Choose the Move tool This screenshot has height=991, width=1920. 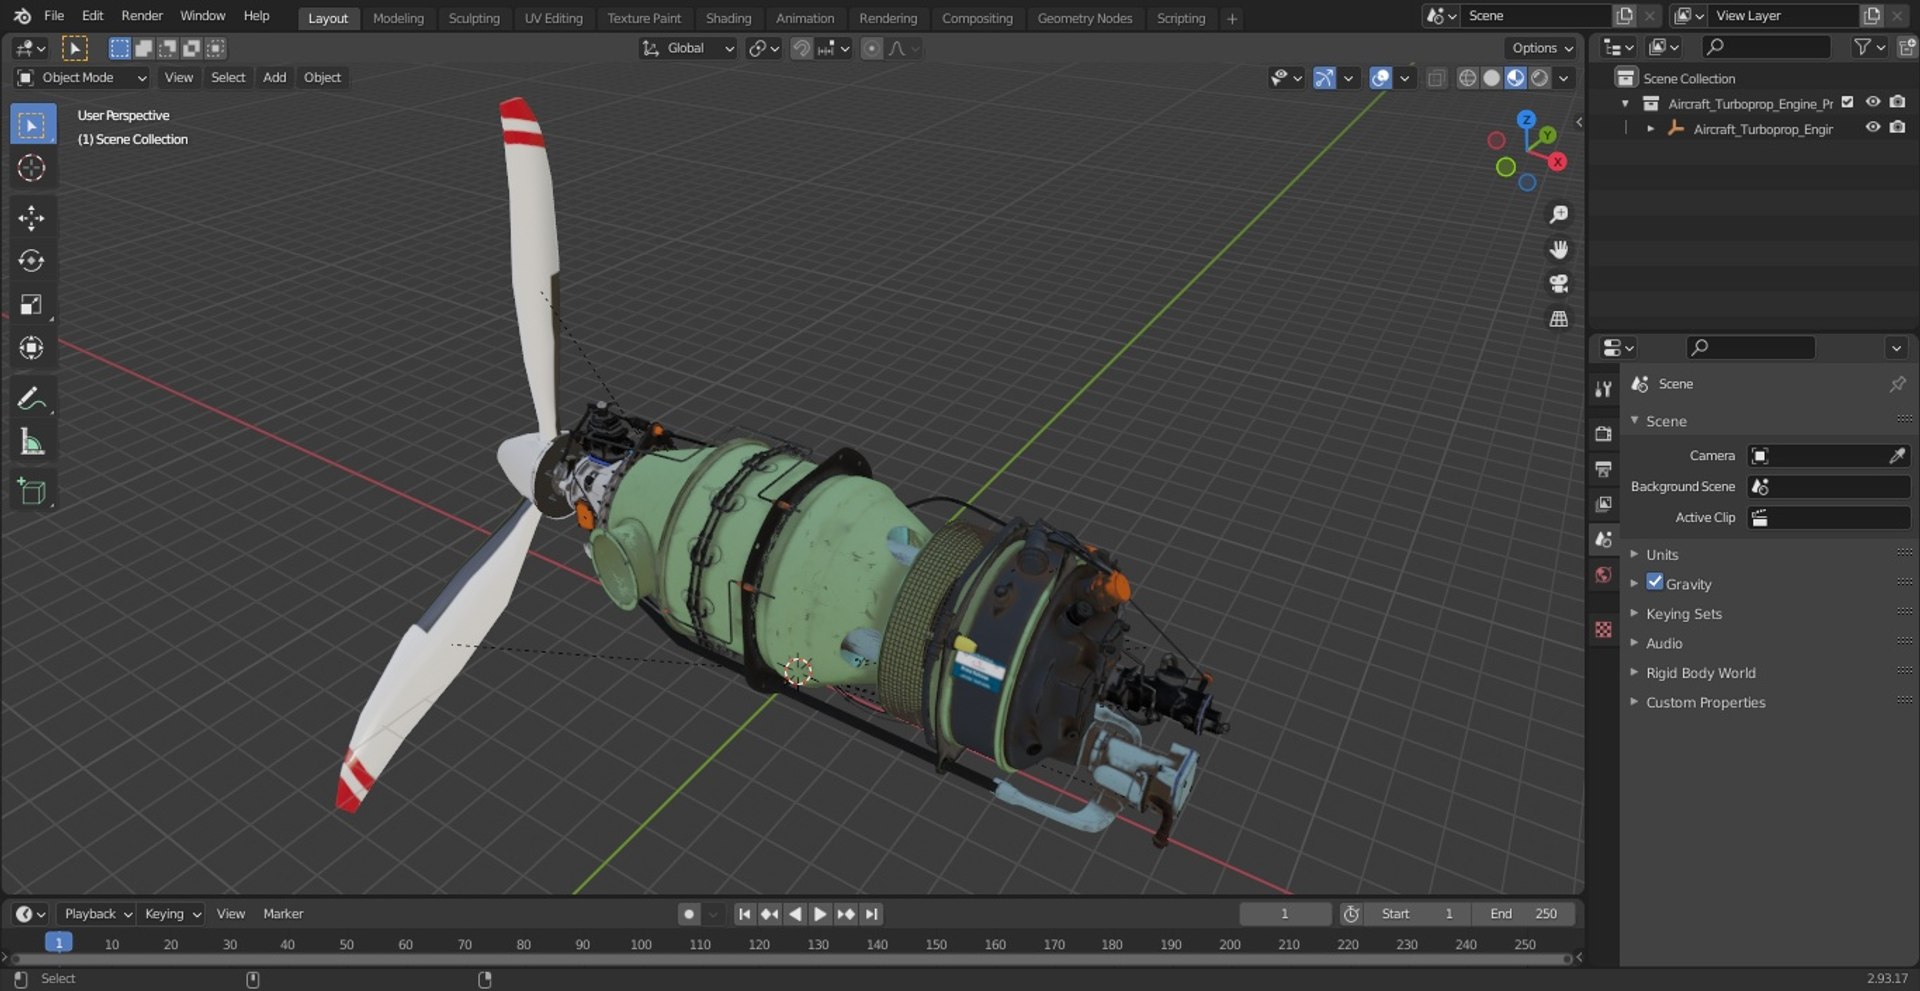click(32, 218)
